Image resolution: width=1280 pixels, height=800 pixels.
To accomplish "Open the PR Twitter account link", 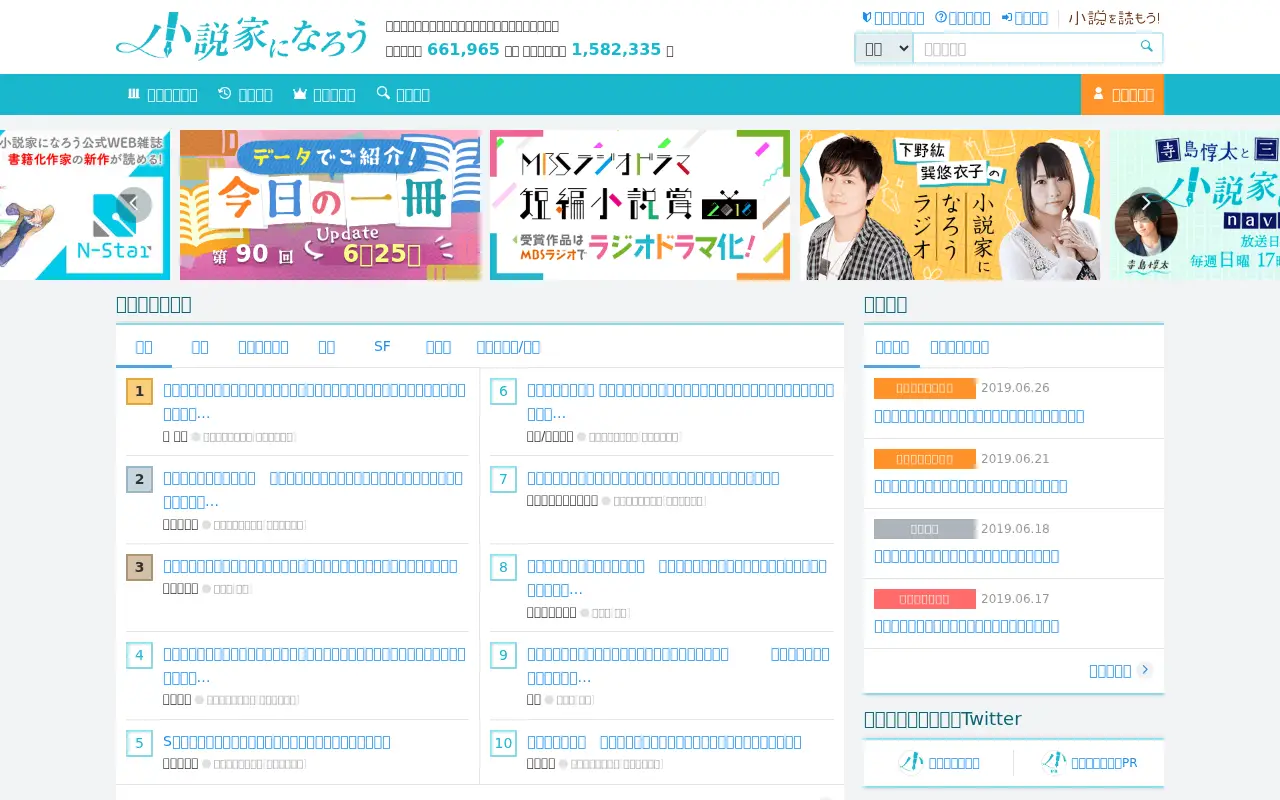I will point(1089,763).
